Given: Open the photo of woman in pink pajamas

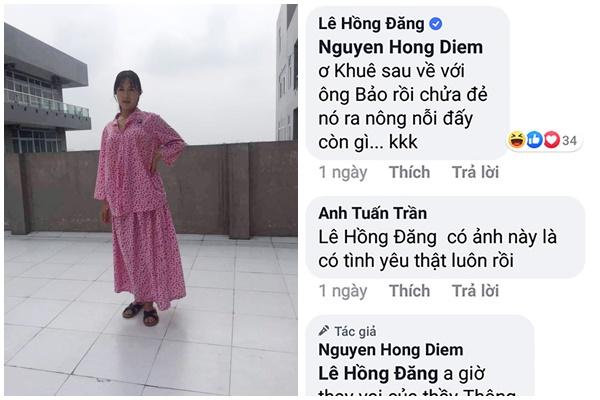Looking at the screenshot, I should [151, 200].
